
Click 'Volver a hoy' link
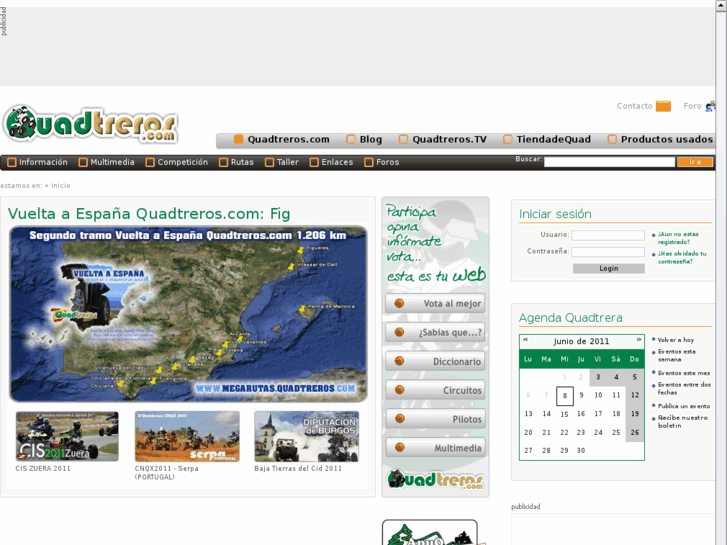click(676, 340)
